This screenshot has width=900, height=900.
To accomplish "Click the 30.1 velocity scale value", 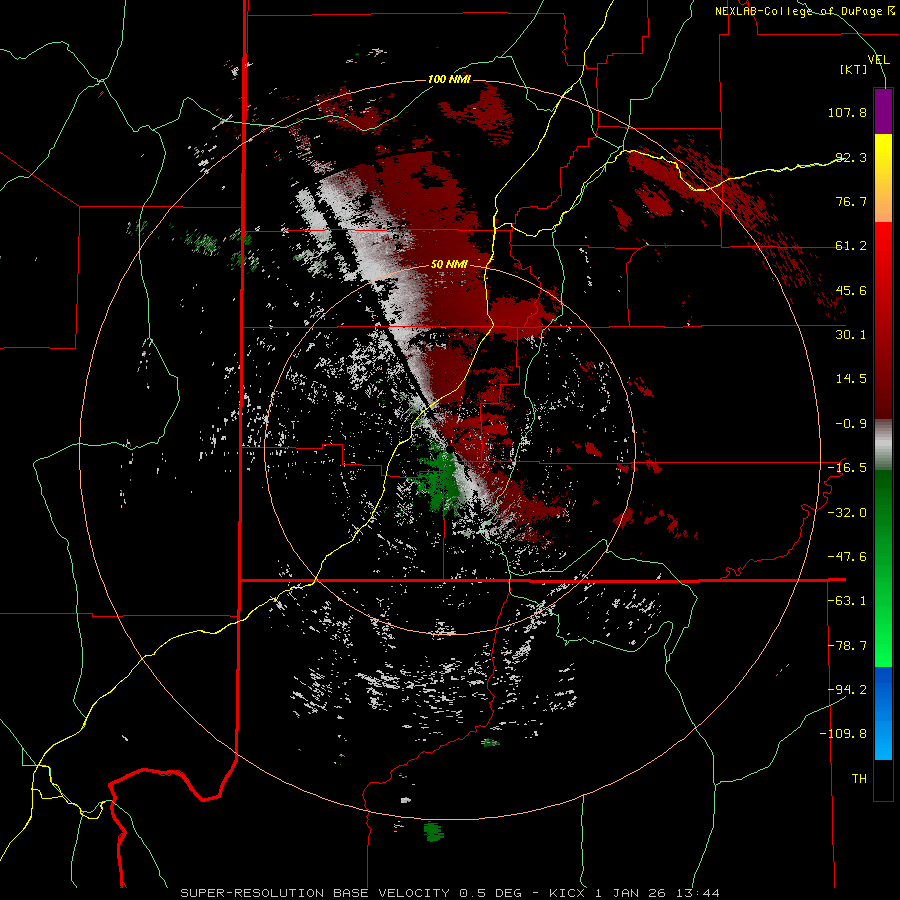I will tap(851, 335).
